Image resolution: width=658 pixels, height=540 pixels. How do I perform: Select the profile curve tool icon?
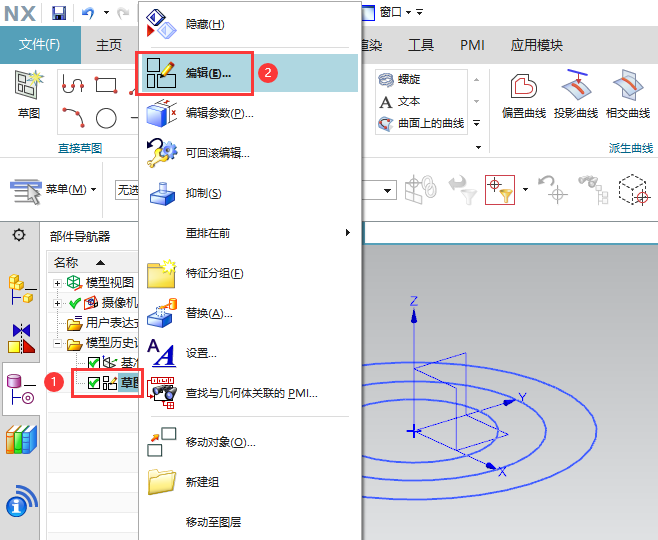tap(73, 83)
